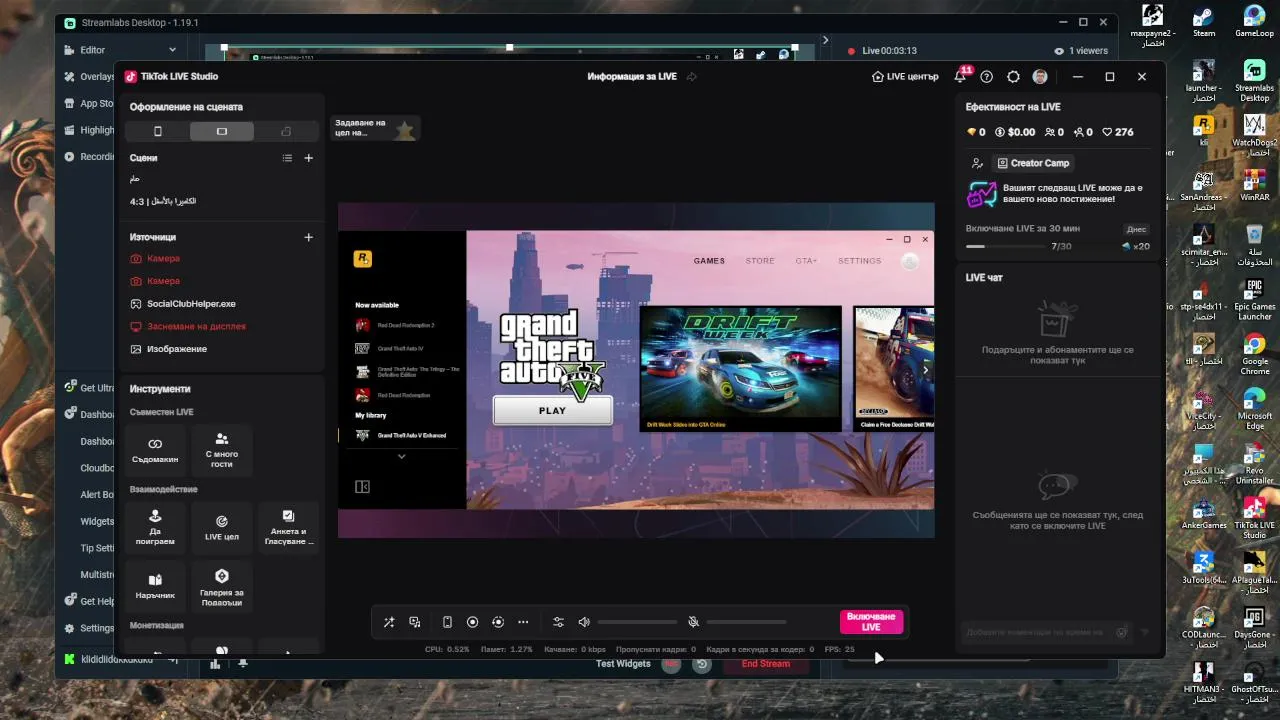Click the viewers eye icon in Streamlabs

click(x=1059, y=51)
